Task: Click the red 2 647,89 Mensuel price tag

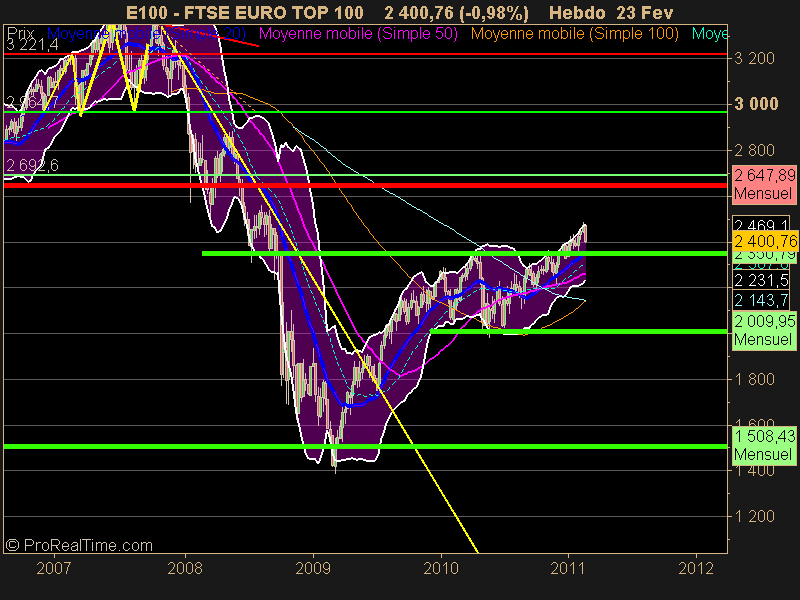Action: 764,184
